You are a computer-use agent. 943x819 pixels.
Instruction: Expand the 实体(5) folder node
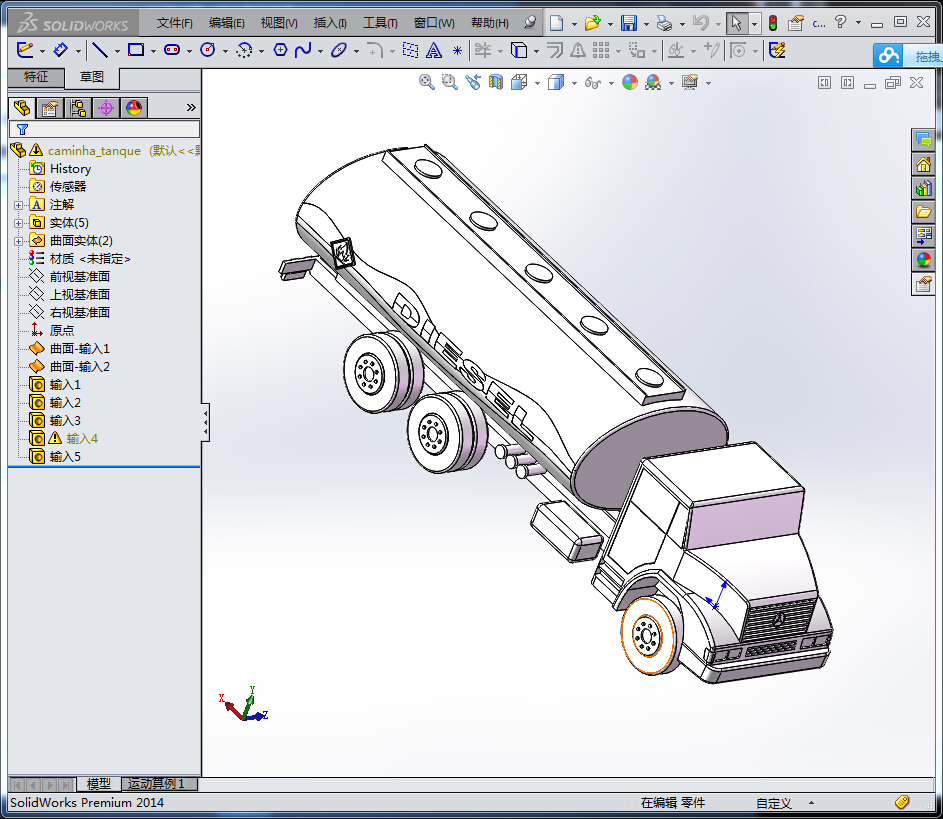point(18,223)
